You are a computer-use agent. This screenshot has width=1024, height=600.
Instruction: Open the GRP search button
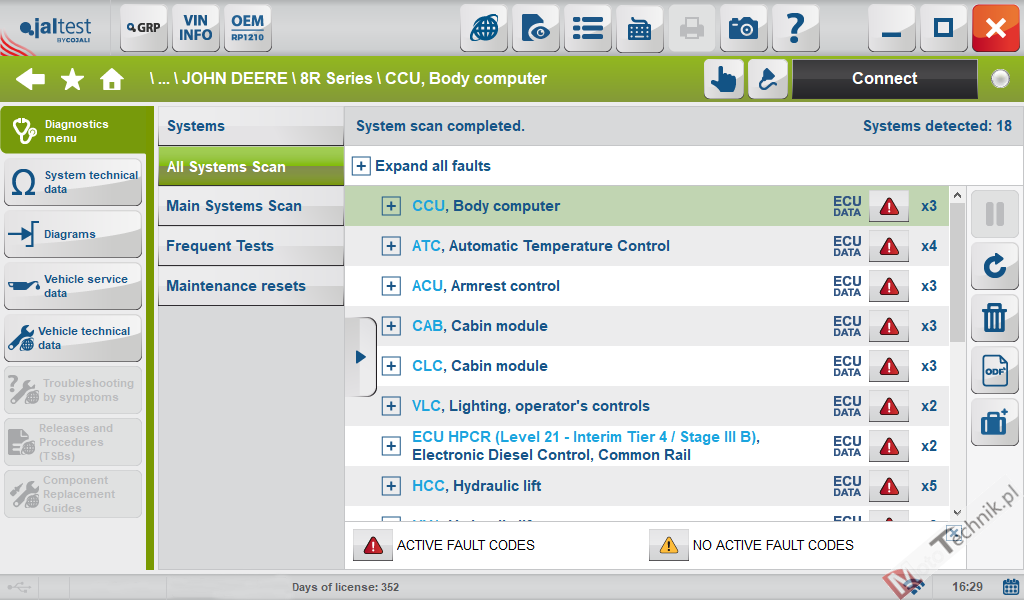(144, 27)
